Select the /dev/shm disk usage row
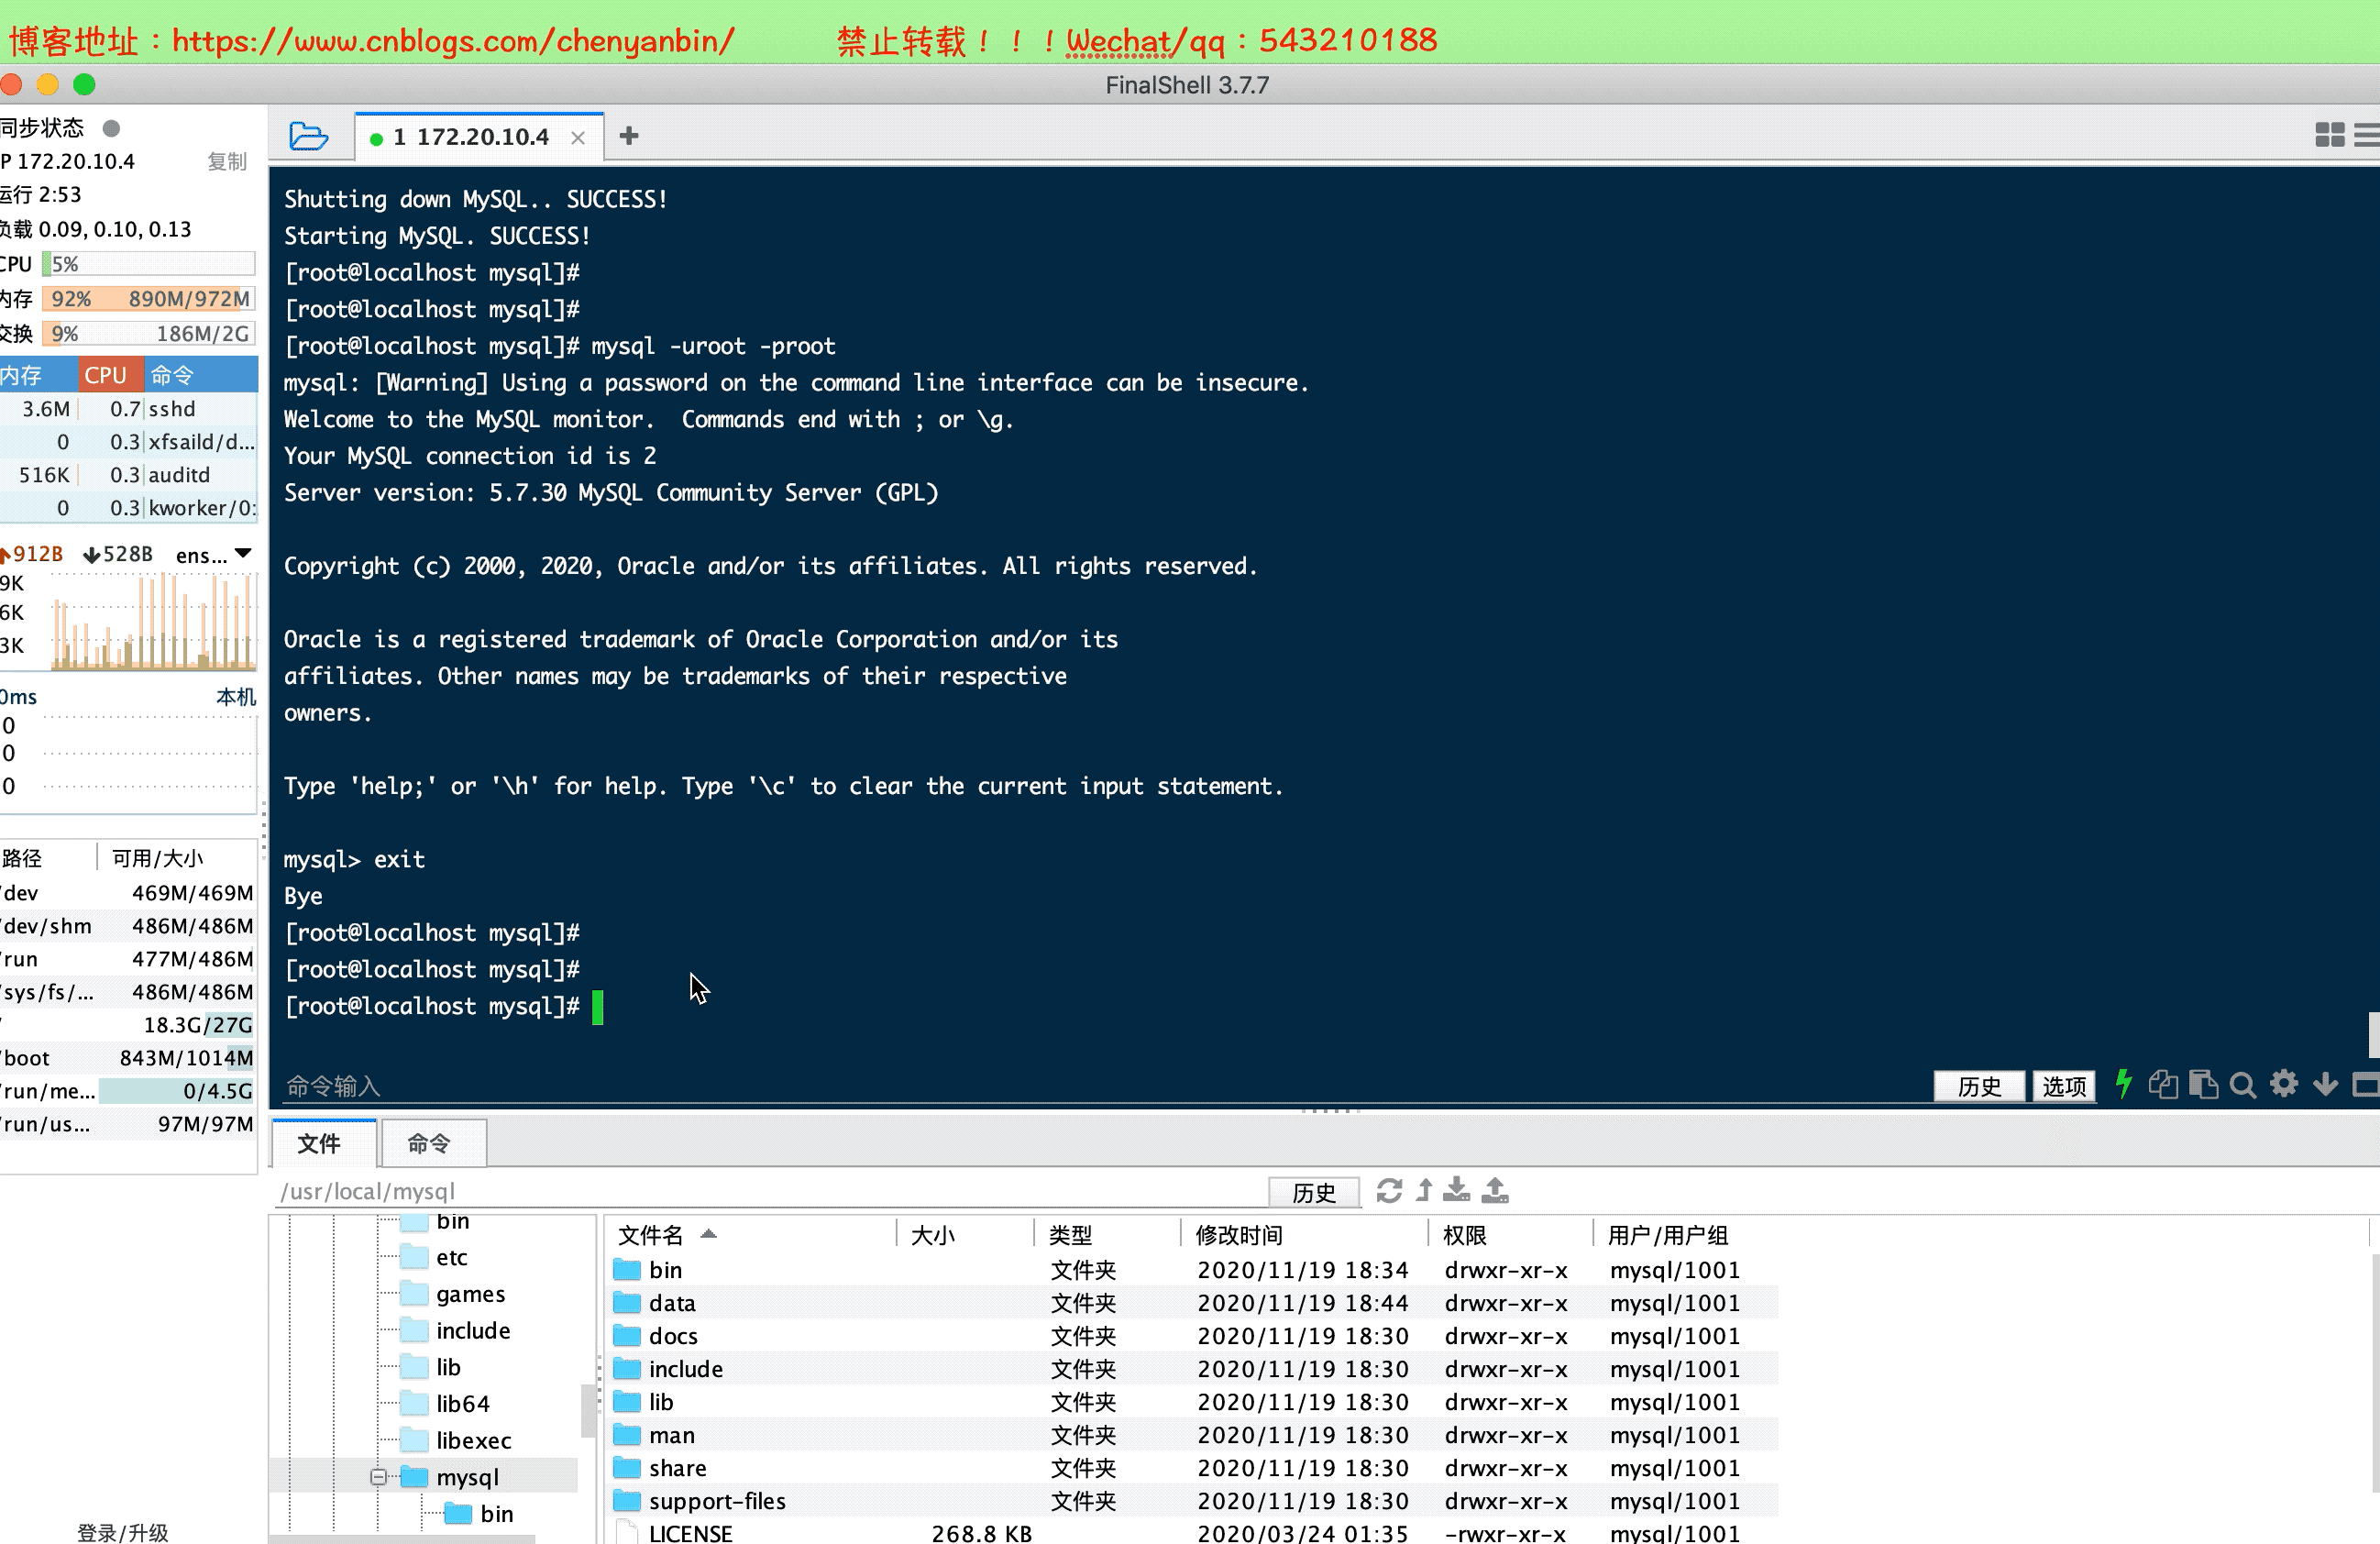Image resolution: width=2380 pixels, height=1544 pixels. (128, 925)
